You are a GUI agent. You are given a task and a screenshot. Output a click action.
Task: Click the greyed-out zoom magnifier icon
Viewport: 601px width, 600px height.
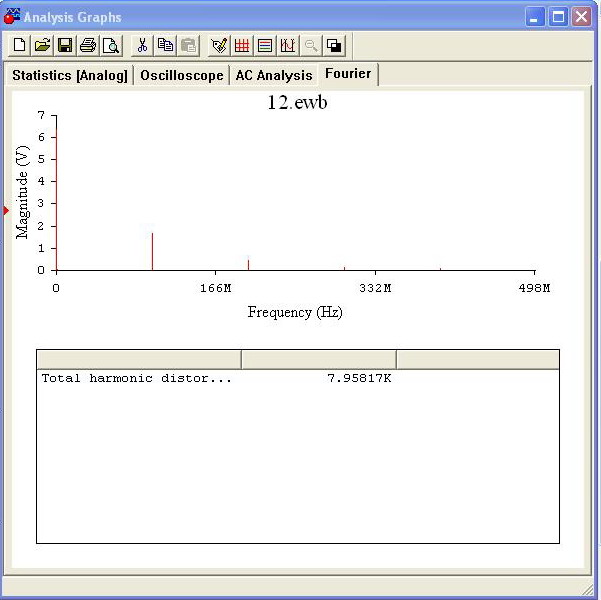pyautogui.click(x=311, y=46)
